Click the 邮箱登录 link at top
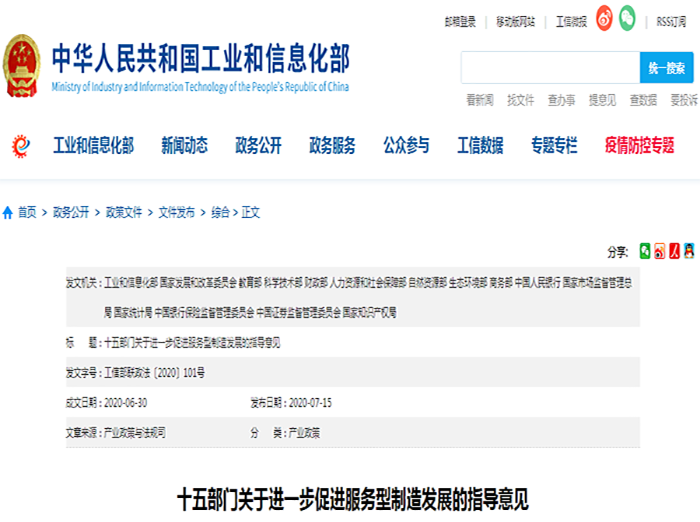Viewport: 700px width, 522px height. tap(460, 21)
